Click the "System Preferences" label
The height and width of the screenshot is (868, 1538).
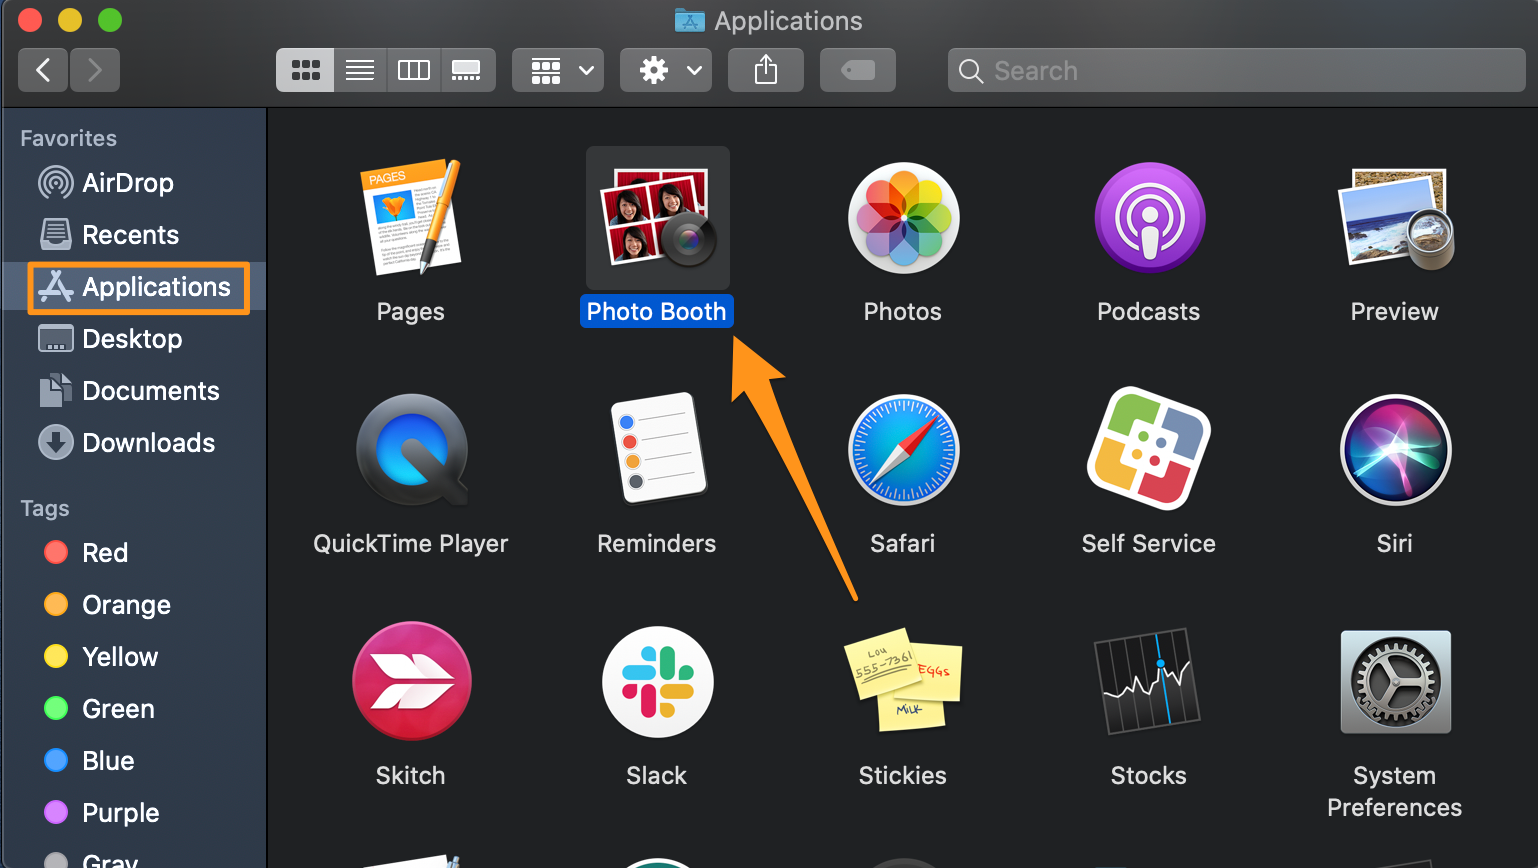point(1395,791)
